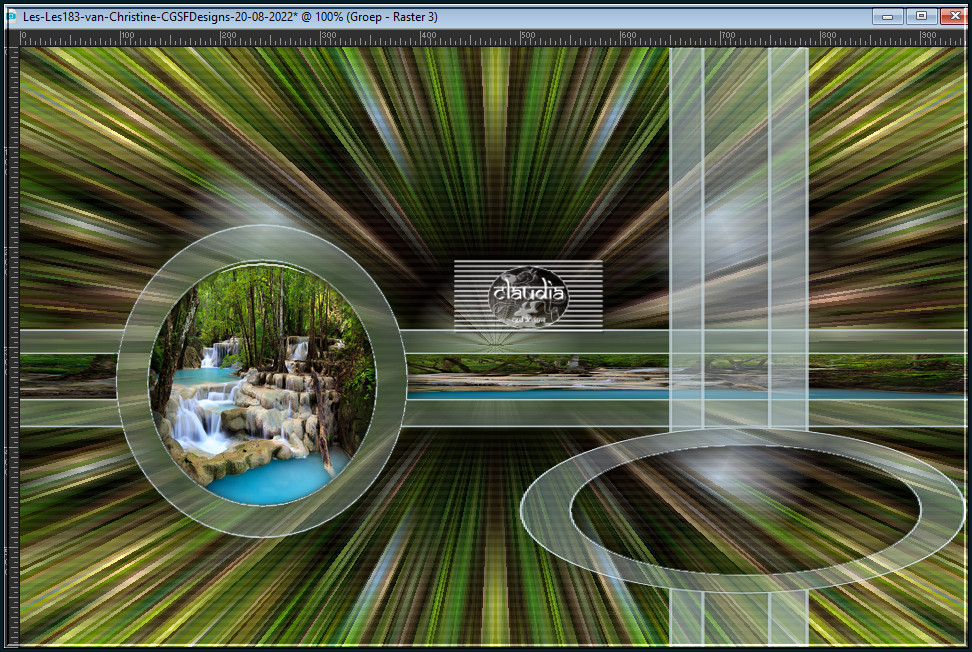Close the Les183 image window
The image size is (972, 652).
tap(955, 16)
